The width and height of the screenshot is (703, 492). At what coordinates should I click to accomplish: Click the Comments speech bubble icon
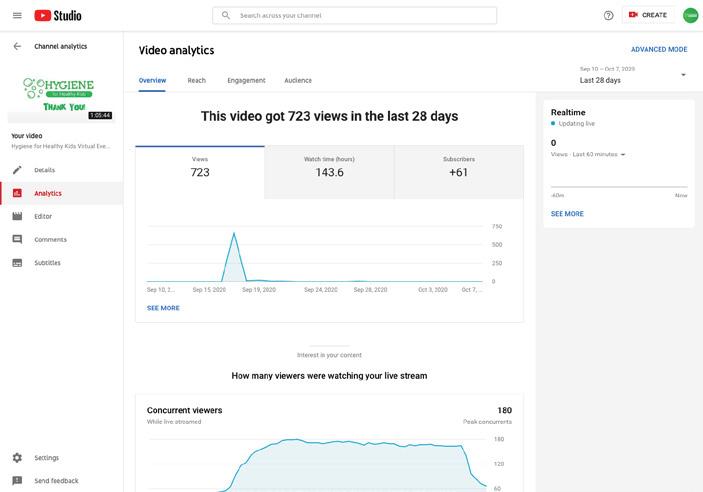point(17,239)
